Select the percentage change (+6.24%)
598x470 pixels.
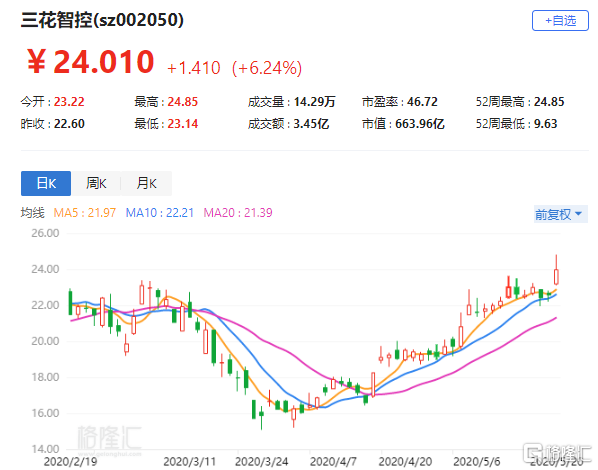click(267, 68)
